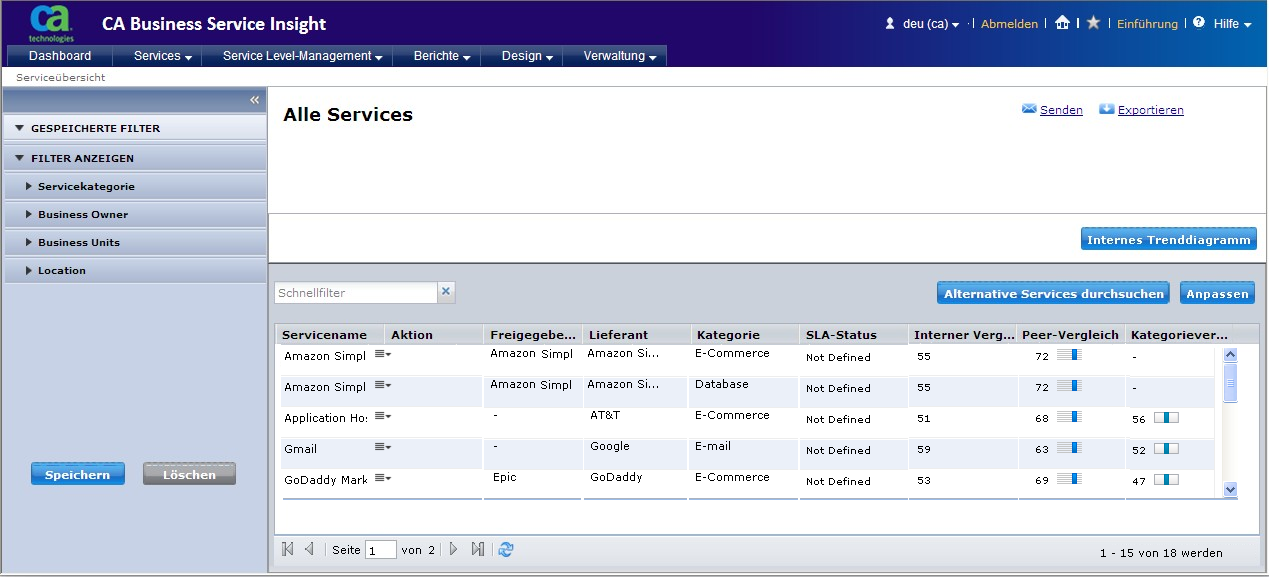The width and height of the screenshot is (1269, 577).
Task: Collapse the left filter panel
Action: point(254,100)
